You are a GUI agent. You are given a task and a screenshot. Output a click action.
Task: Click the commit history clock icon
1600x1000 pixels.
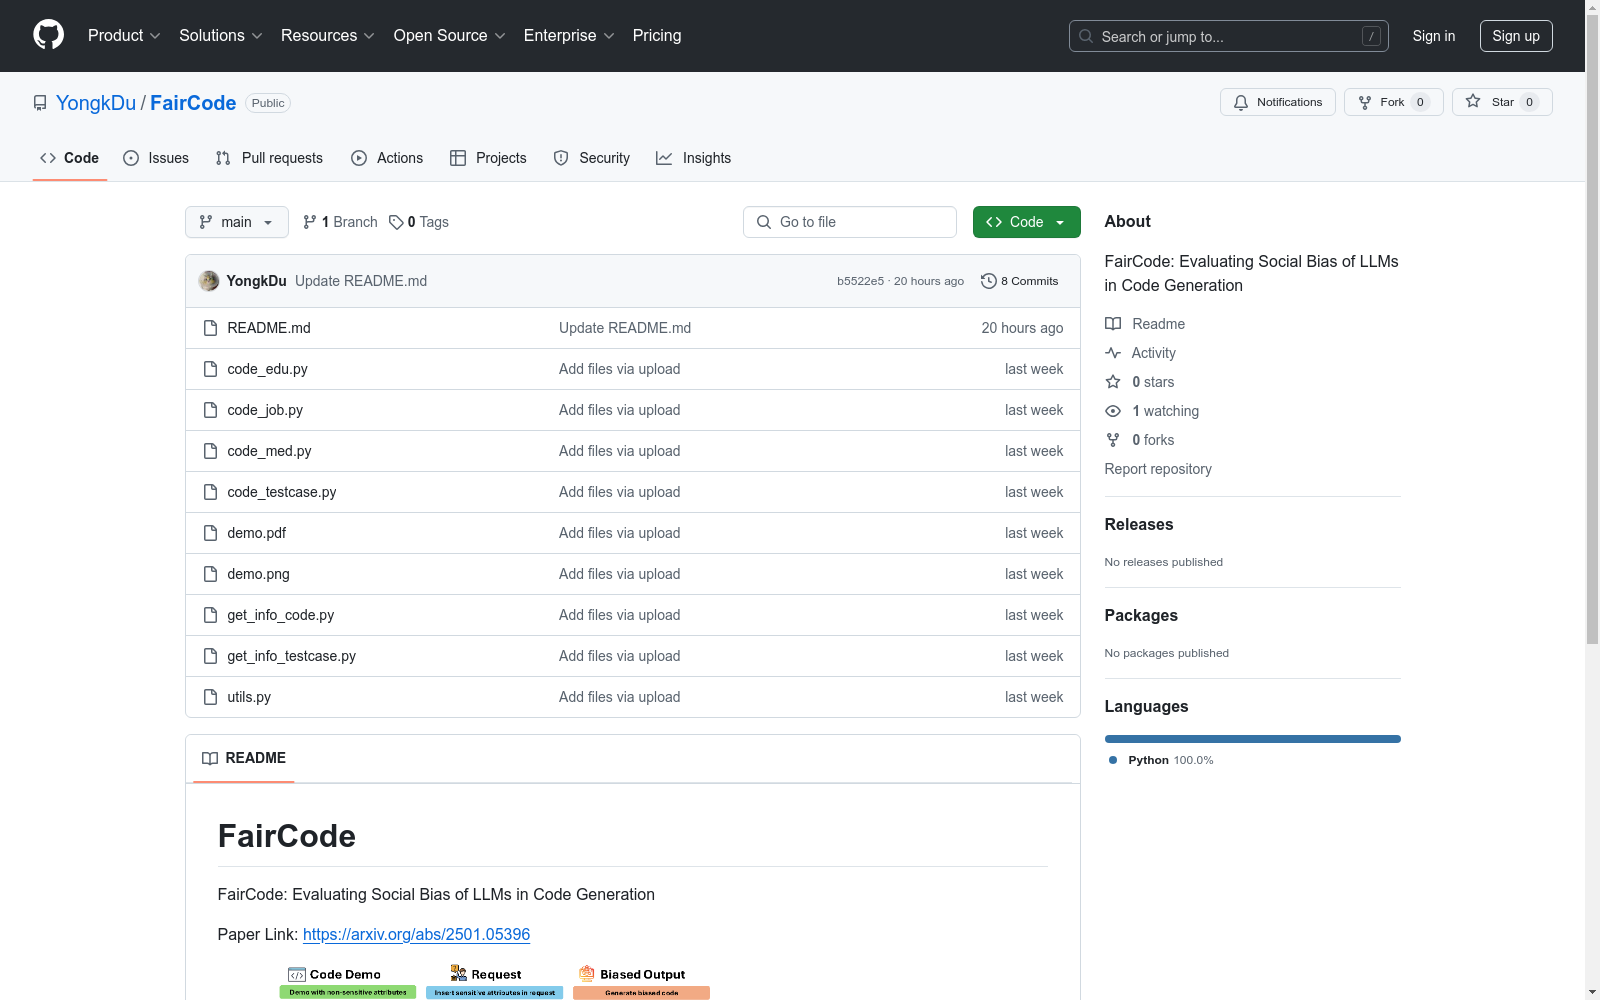pos(989,281)
